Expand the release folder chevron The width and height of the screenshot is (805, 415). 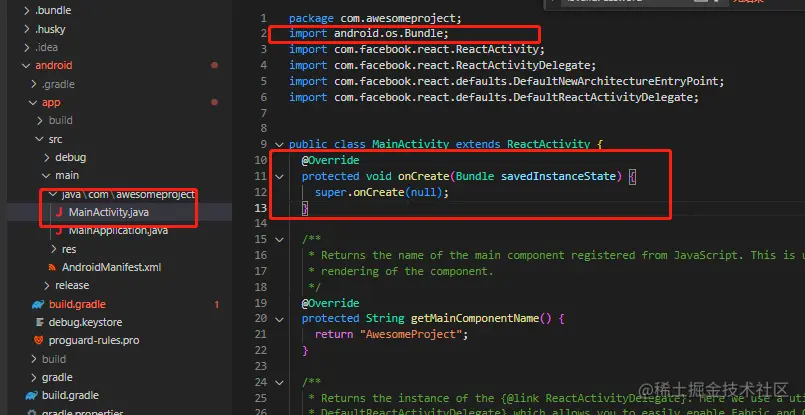pyautogui.click(x=47, y=286)
